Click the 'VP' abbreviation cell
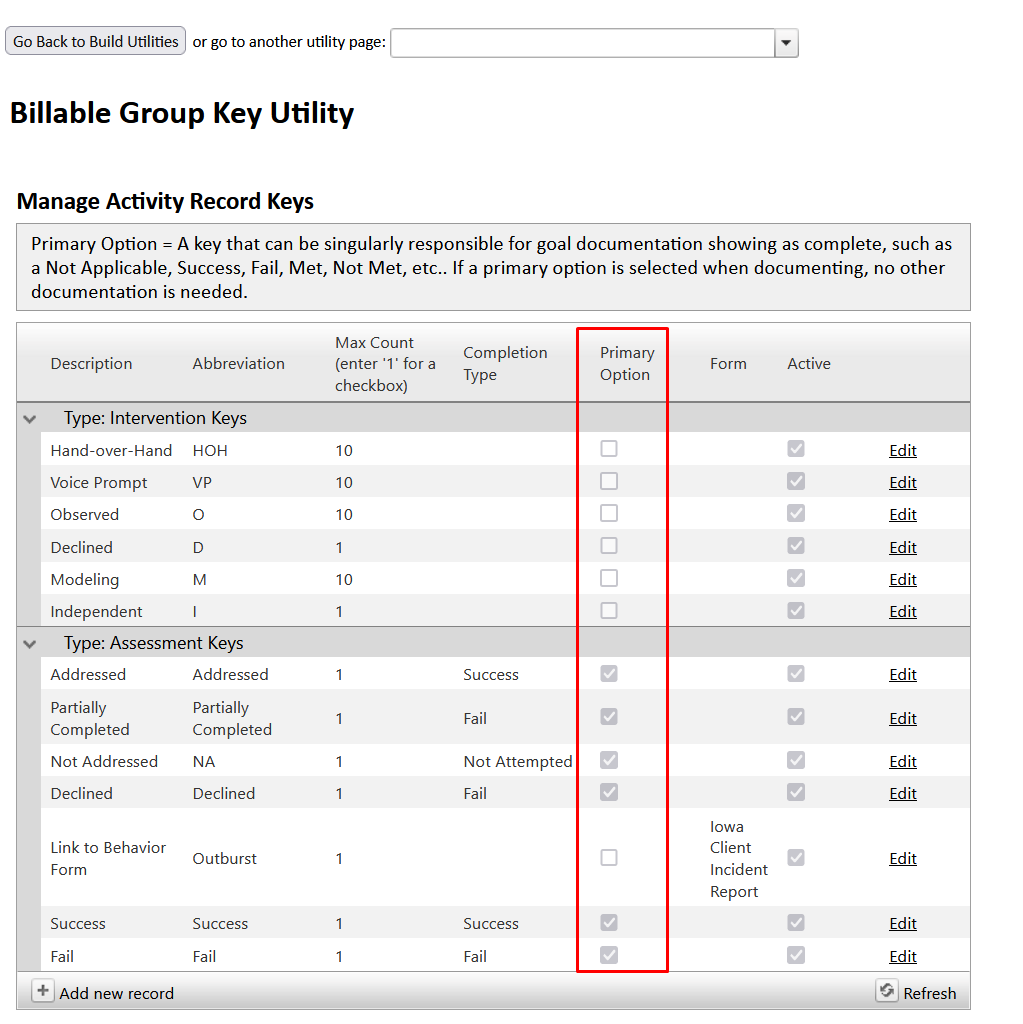Screen dimensions: 1023x1024 coord(202,483)
